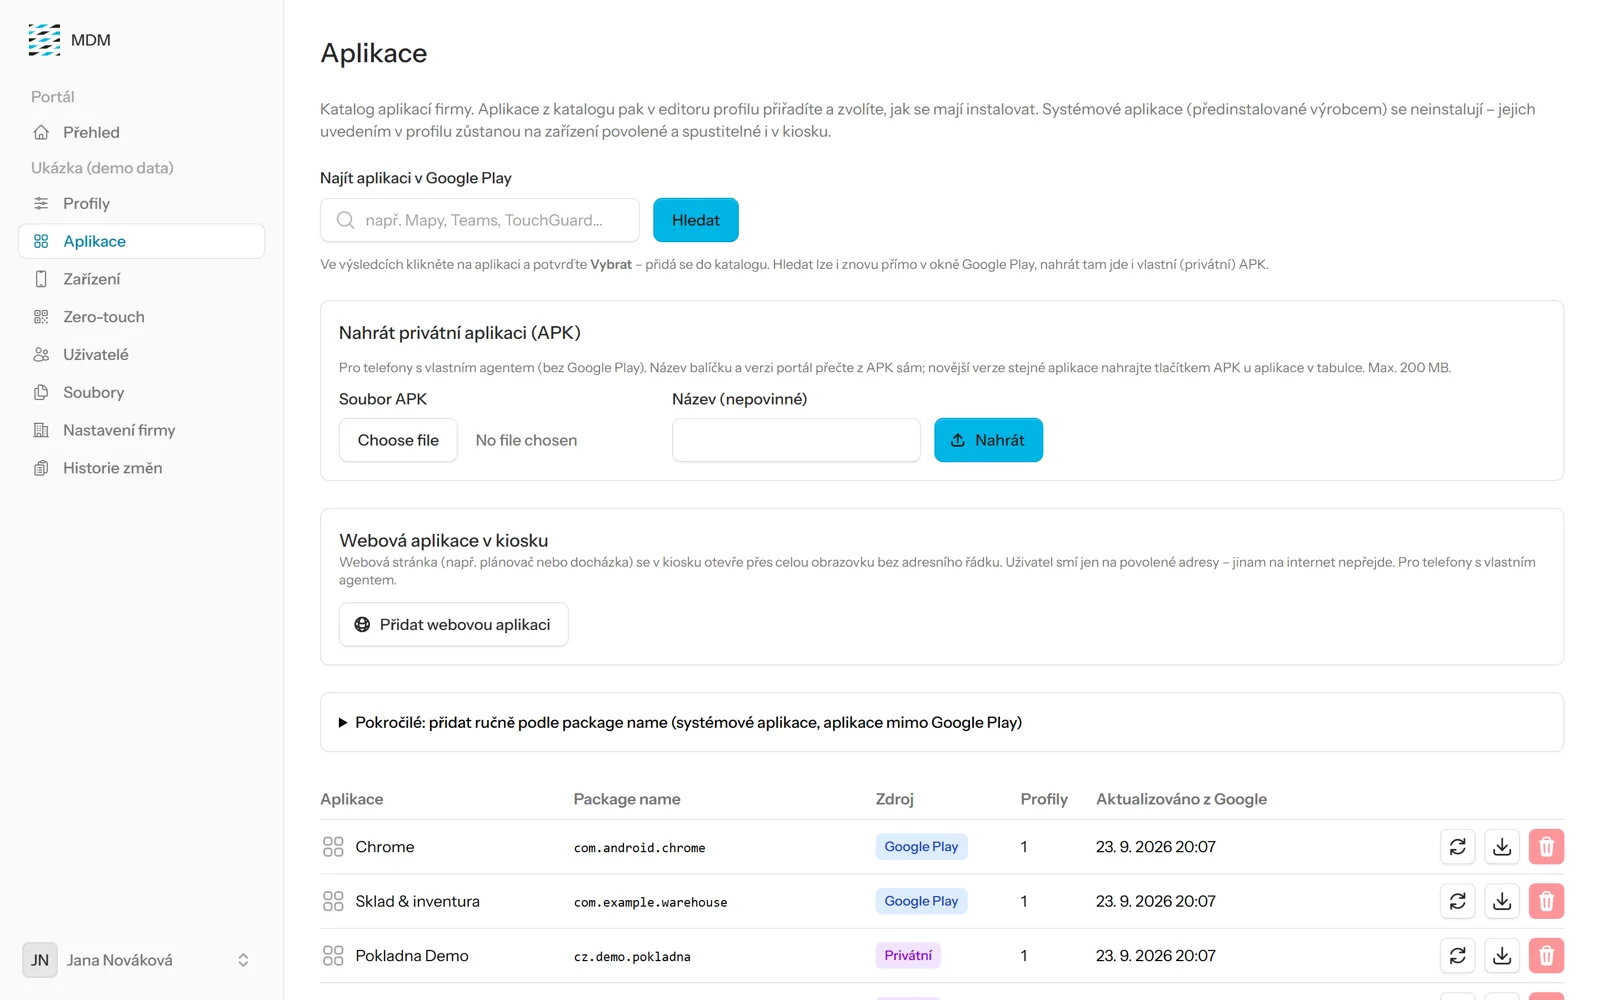The image size is (1600, 1000).
Task: Download icon for Sklad & inventura
Action: [x=1502, y=901]
